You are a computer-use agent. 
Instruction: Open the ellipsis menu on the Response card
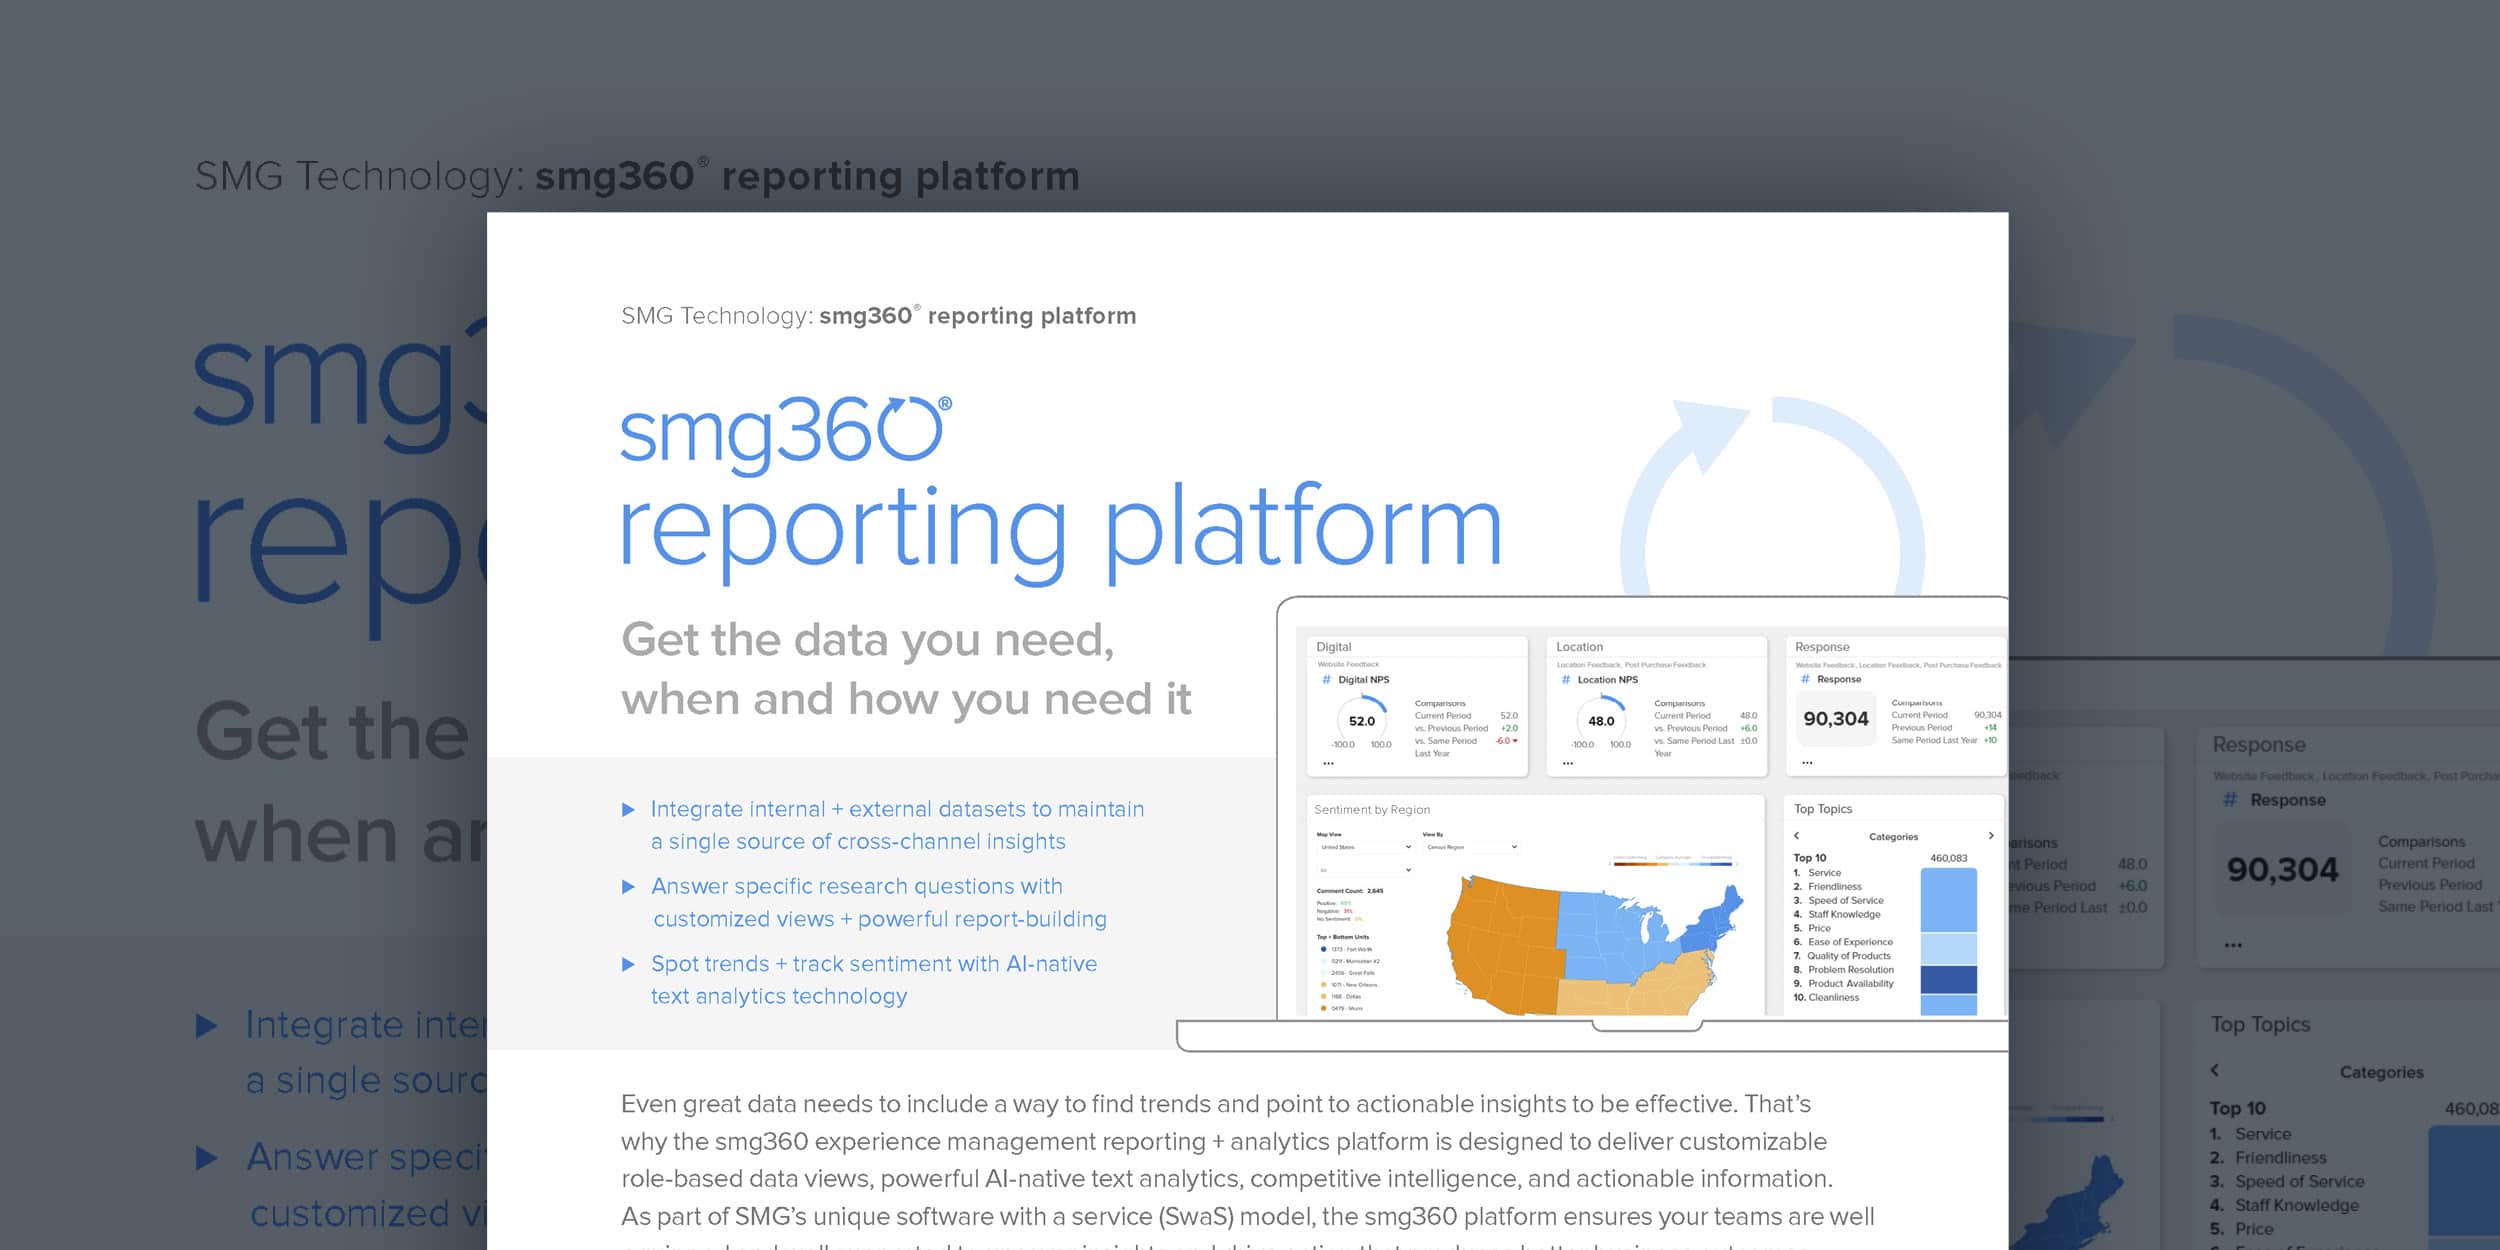coord(1807,764)
